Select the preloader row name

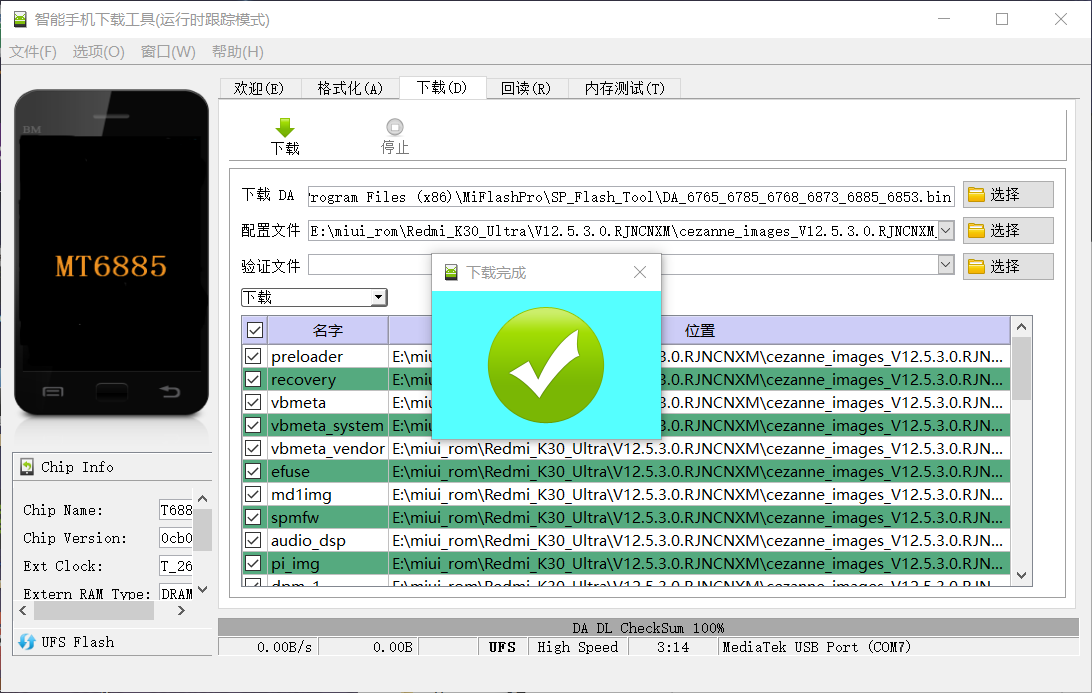(x=307, y=357)
